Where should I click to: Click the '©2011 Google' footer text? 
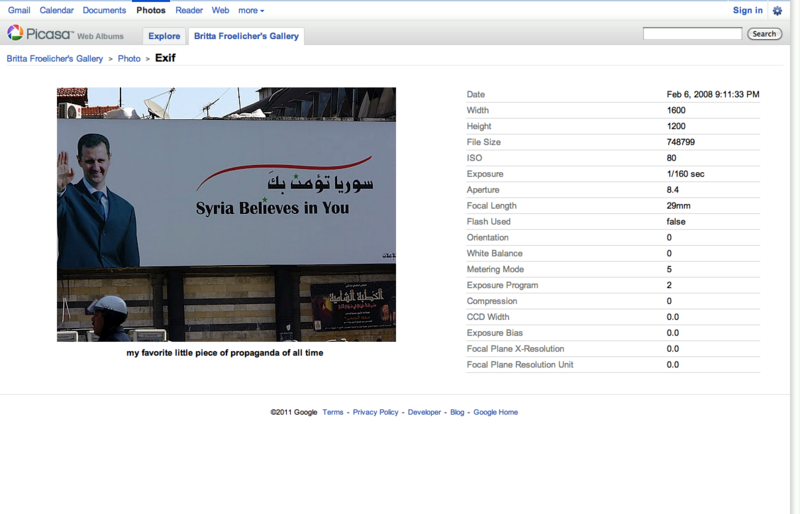(294, 412)
